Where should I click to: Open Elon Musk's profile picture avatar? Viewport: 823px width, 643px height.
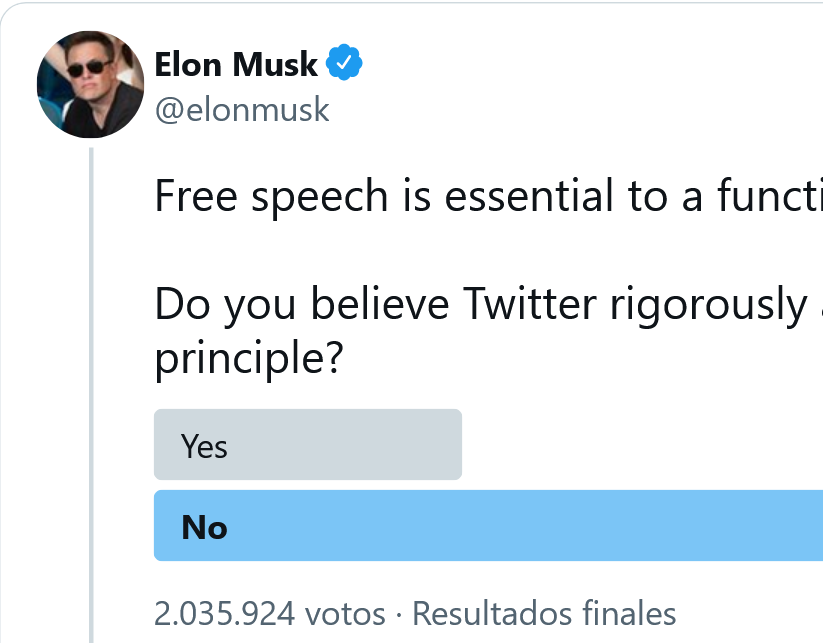point(90,85)
